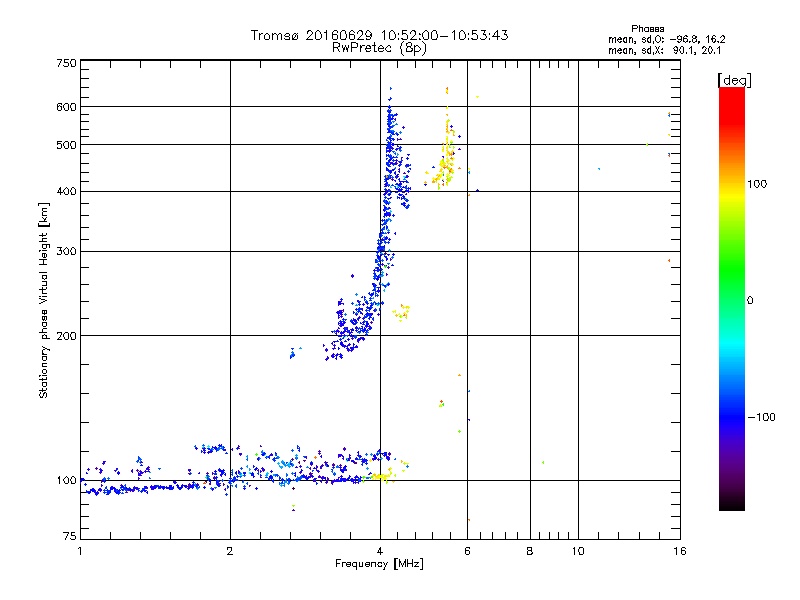Click the -100 tick label on colorbar
800x600 pixels.
[762, 416]
